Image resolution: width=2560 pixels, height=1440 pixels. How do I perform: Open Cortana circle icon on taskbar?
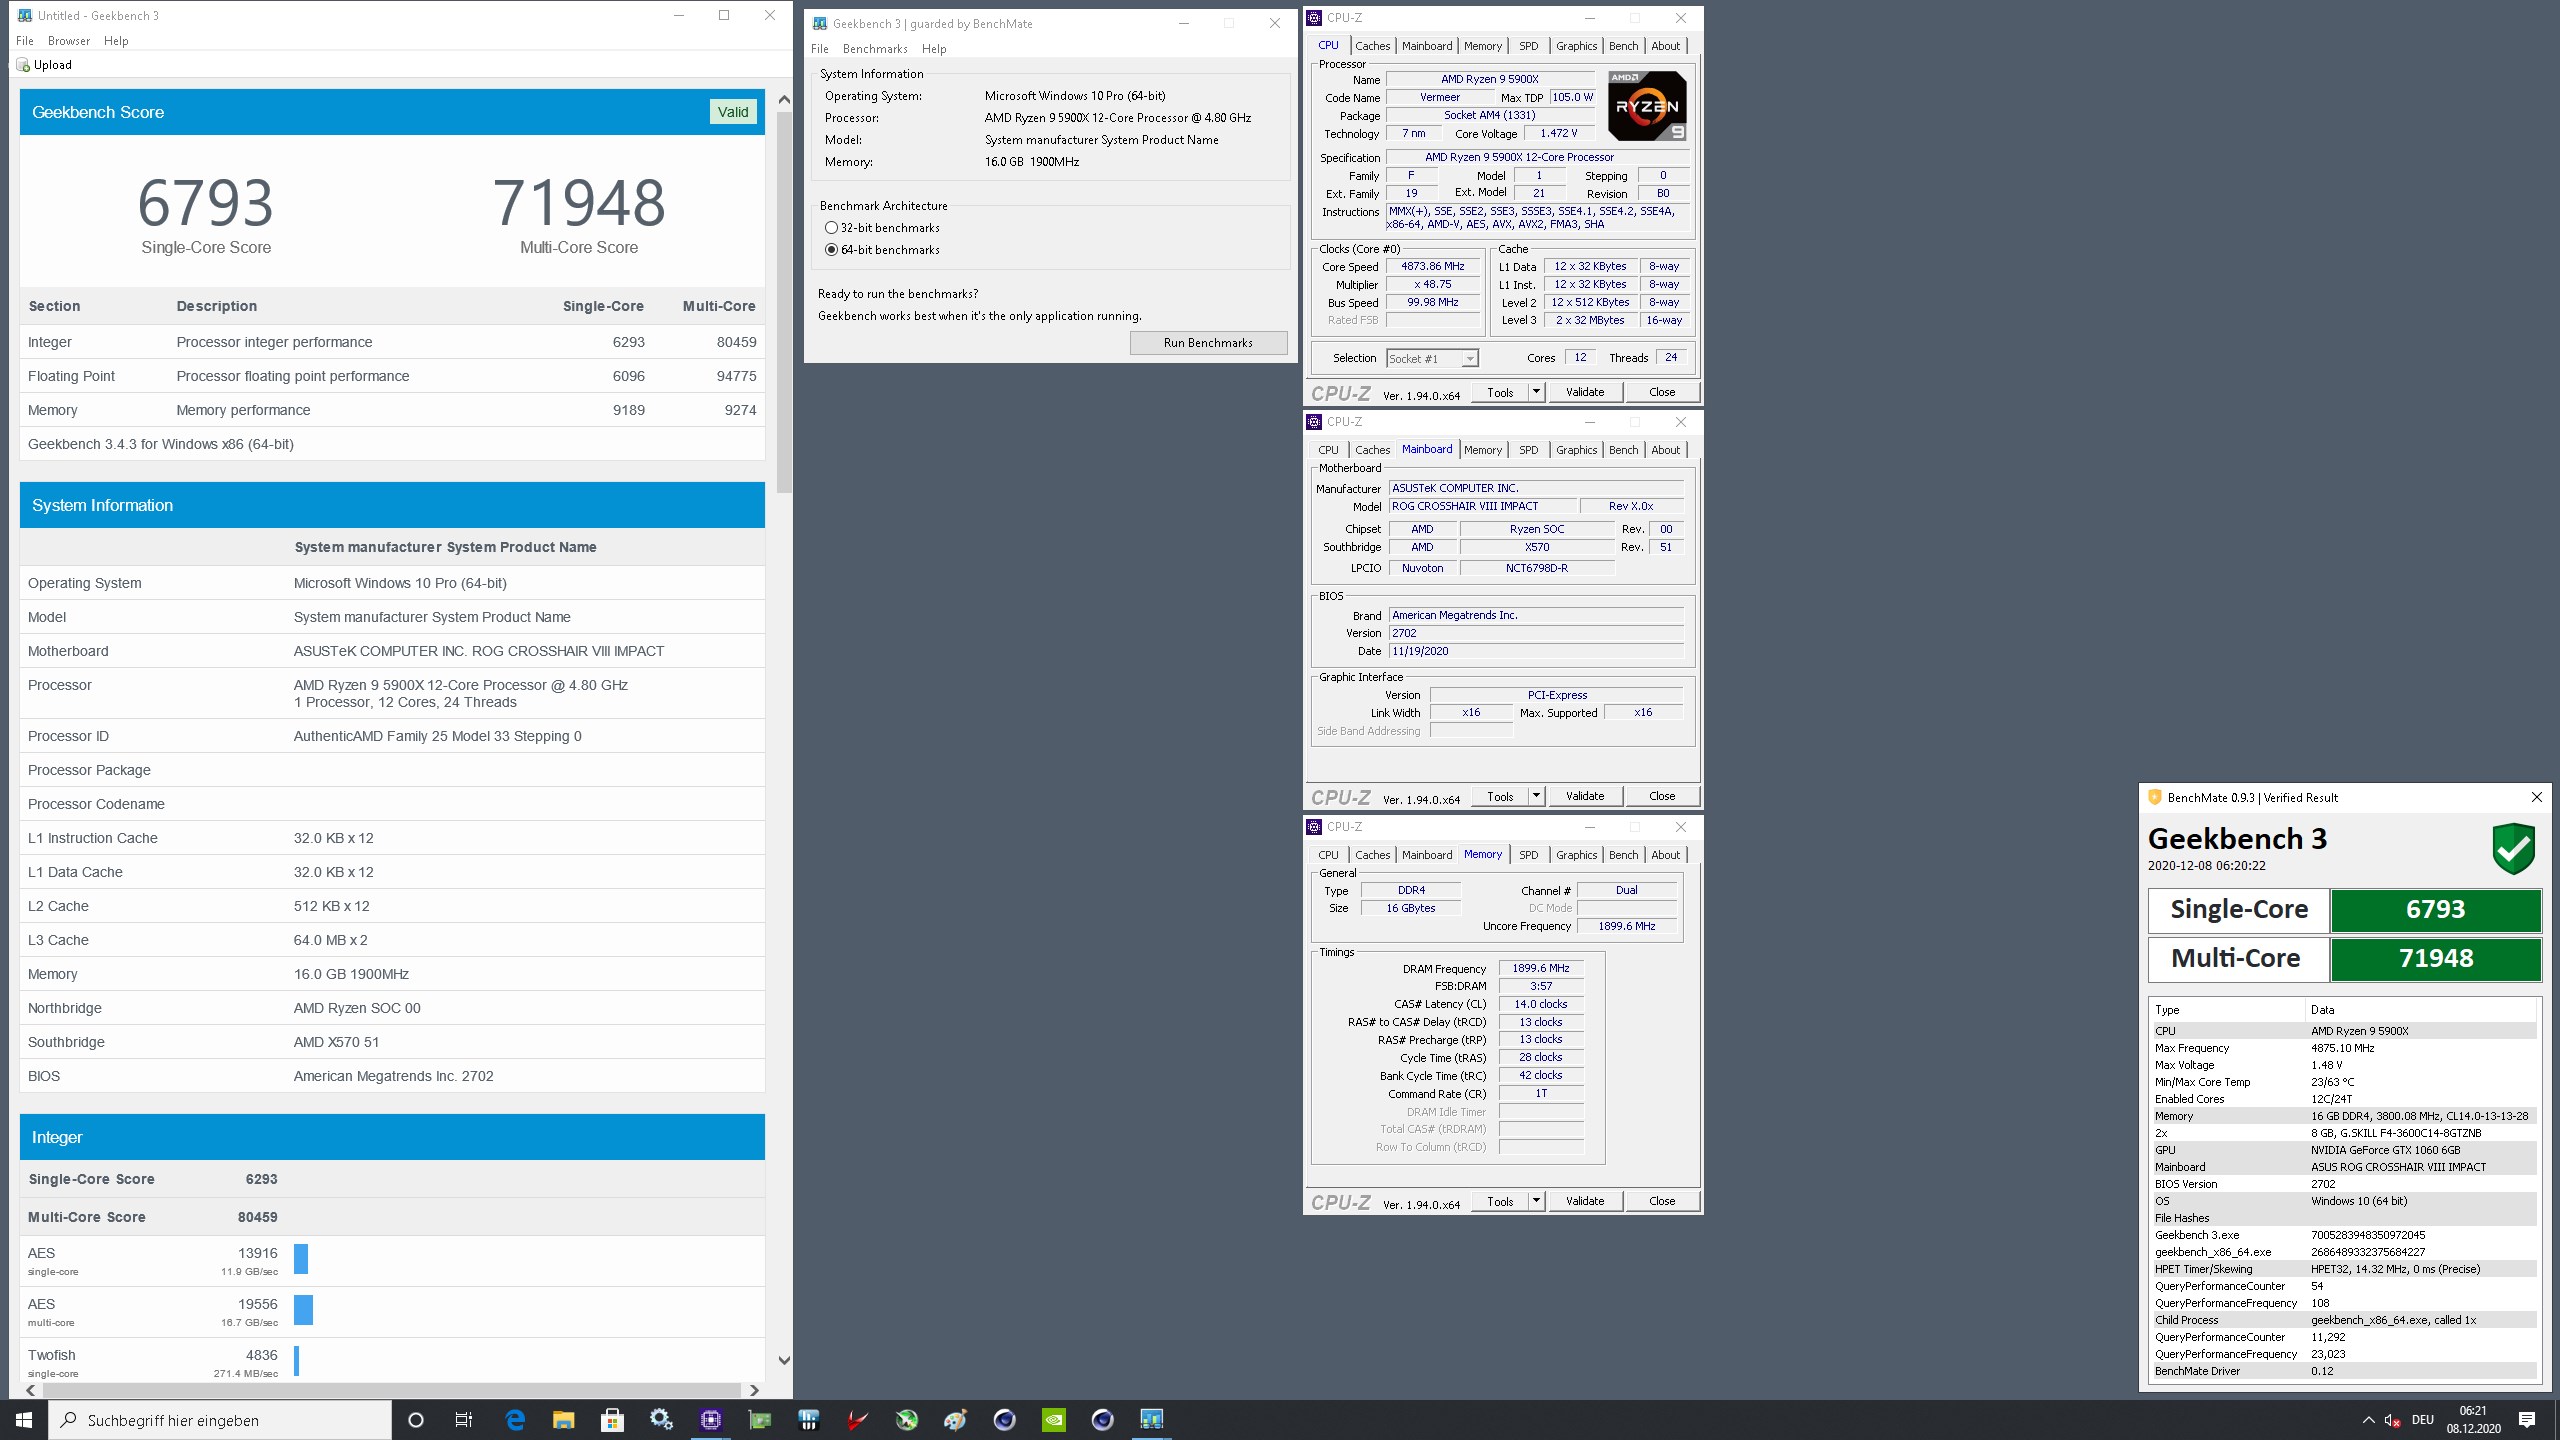[416, 1420]
